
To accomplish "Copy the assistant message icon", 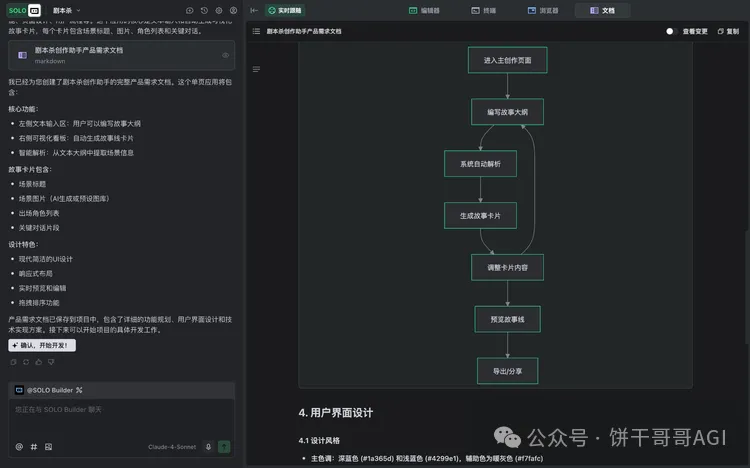I will (13, 362).
